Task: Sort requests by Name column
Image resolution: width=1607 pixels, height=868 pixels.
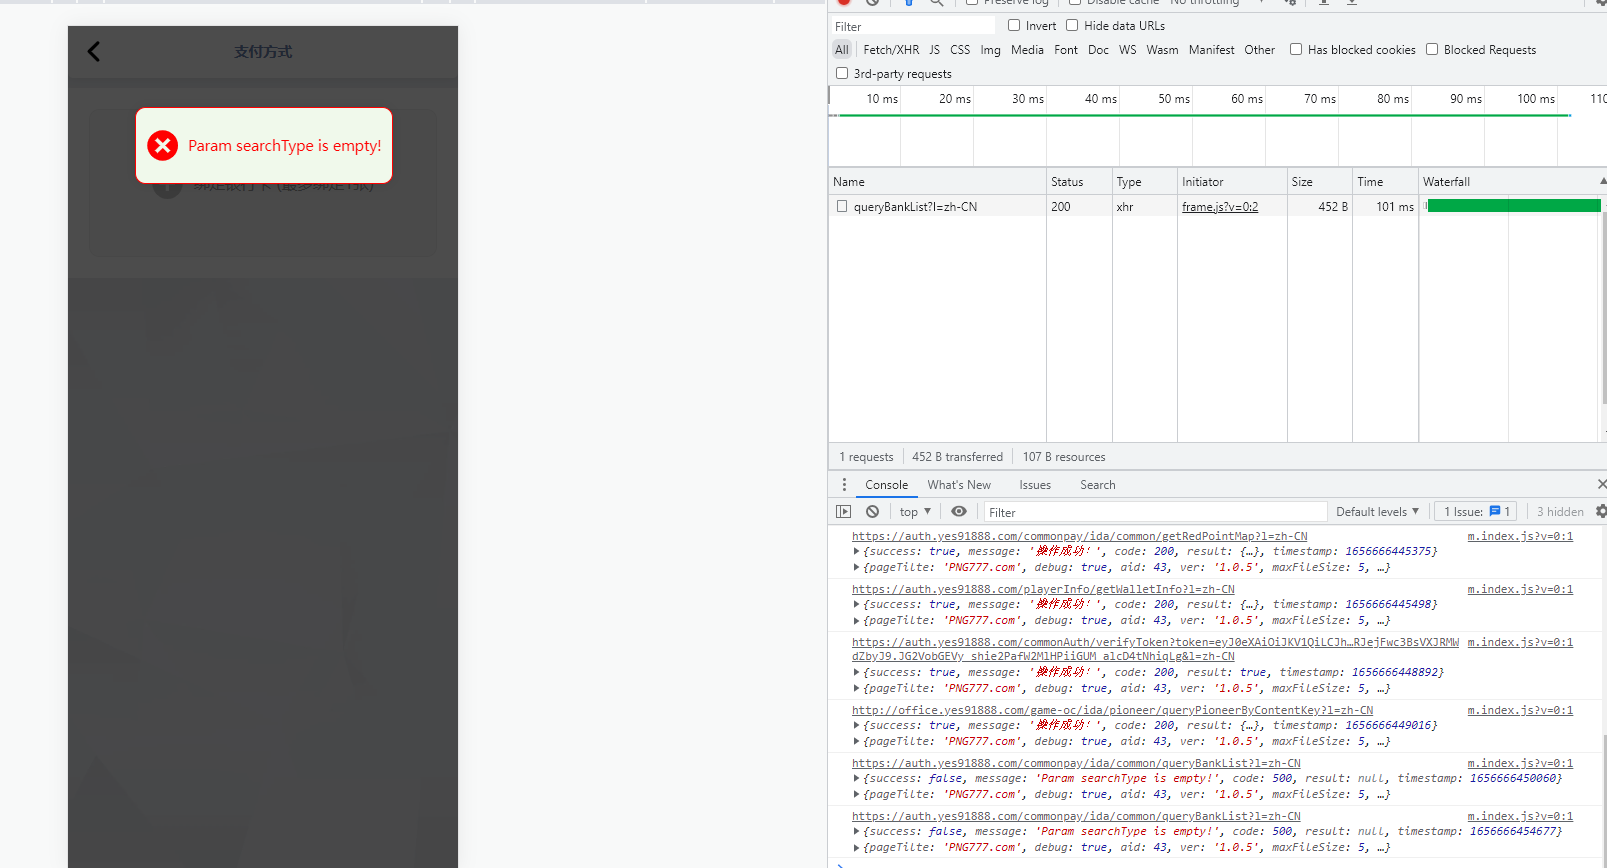Action: coord(937,182)
